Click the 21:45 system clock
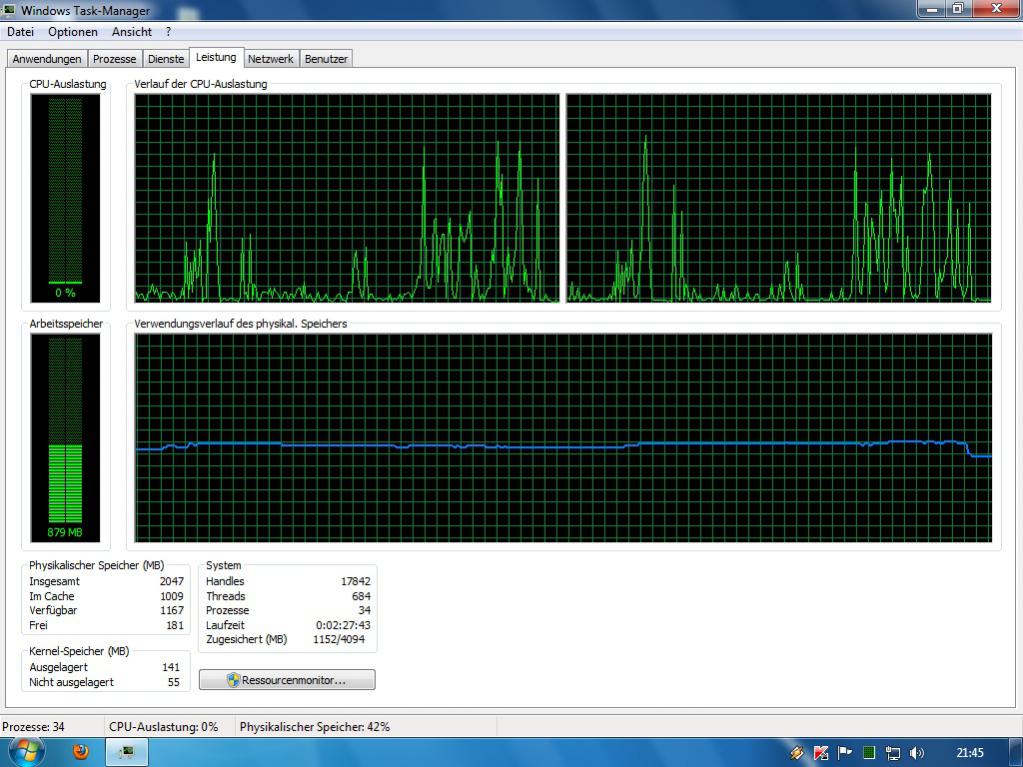 click(x=970, y=753)
